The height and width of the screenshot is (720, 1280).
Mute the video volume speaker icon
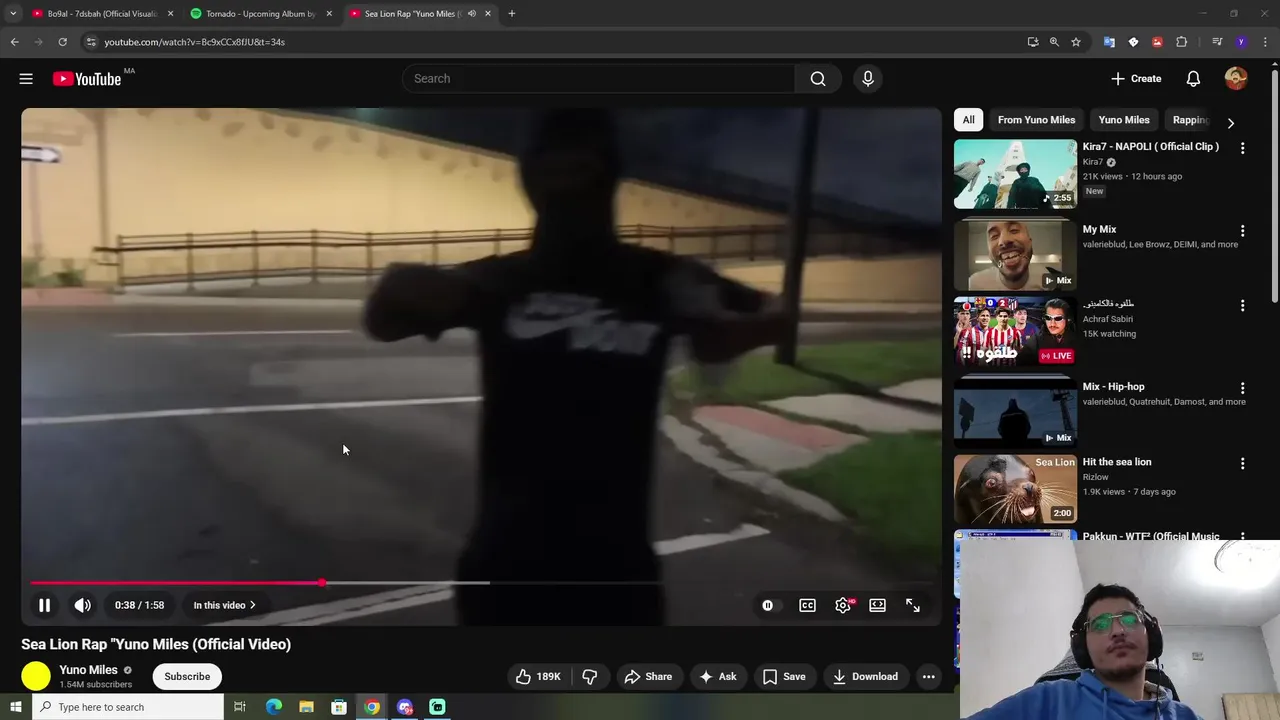click(83, 605)
